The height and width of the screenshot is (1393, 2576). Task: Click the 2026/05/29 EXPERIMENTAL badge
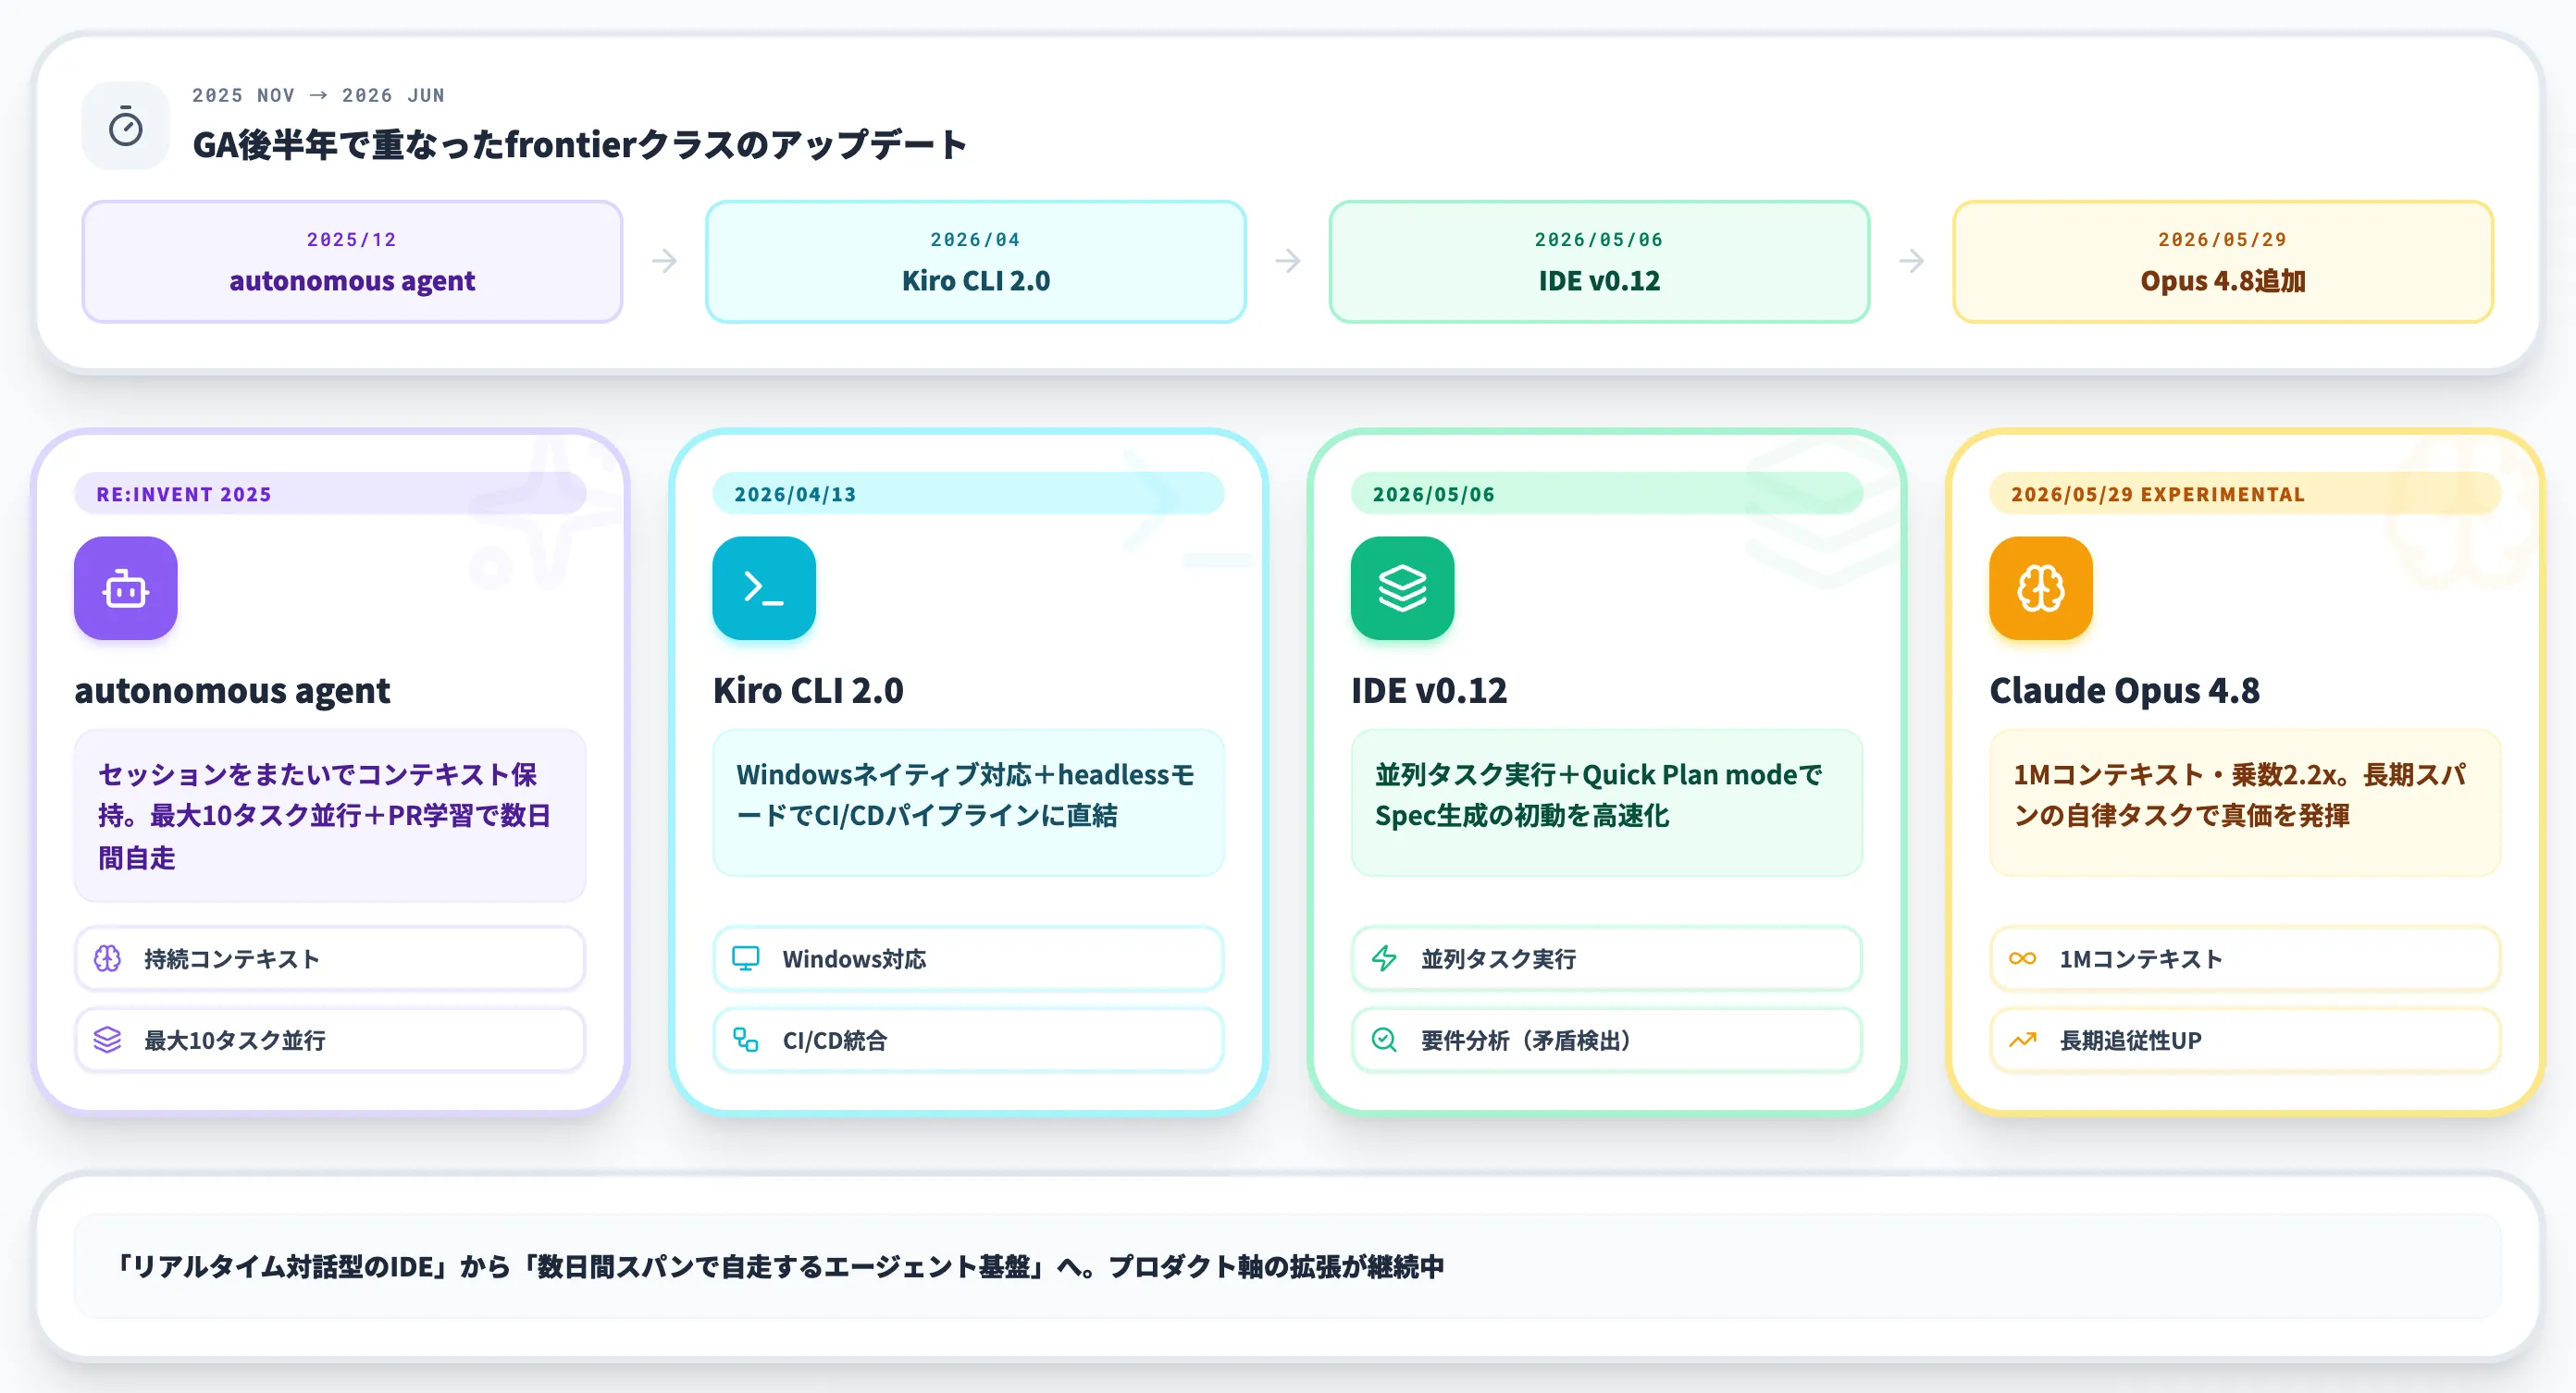point(2245,494)
